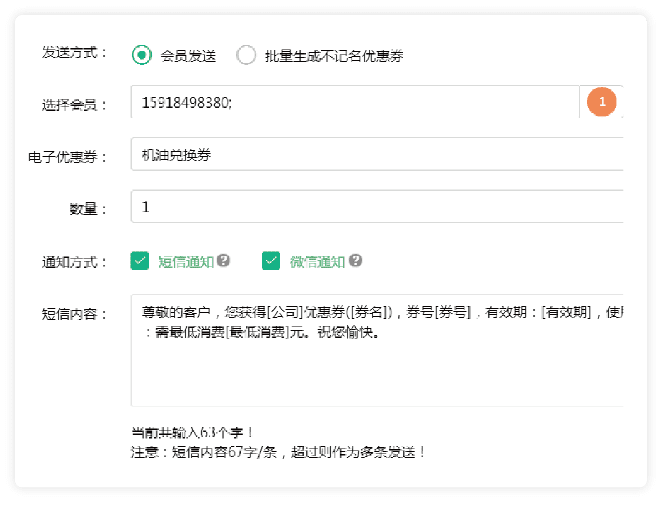Click the 电子优惠券 label
Viewport: 662px width, 526px height.
(68, 156)
